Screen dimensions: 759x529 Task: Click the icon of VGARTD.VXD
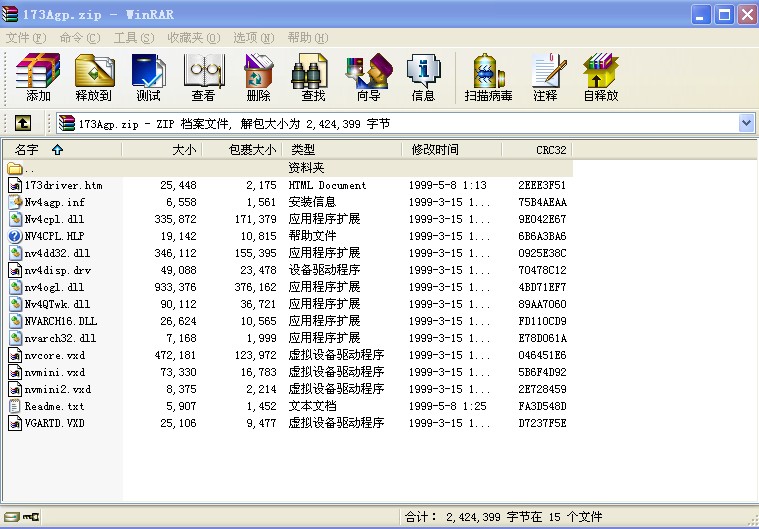[15, 423]
